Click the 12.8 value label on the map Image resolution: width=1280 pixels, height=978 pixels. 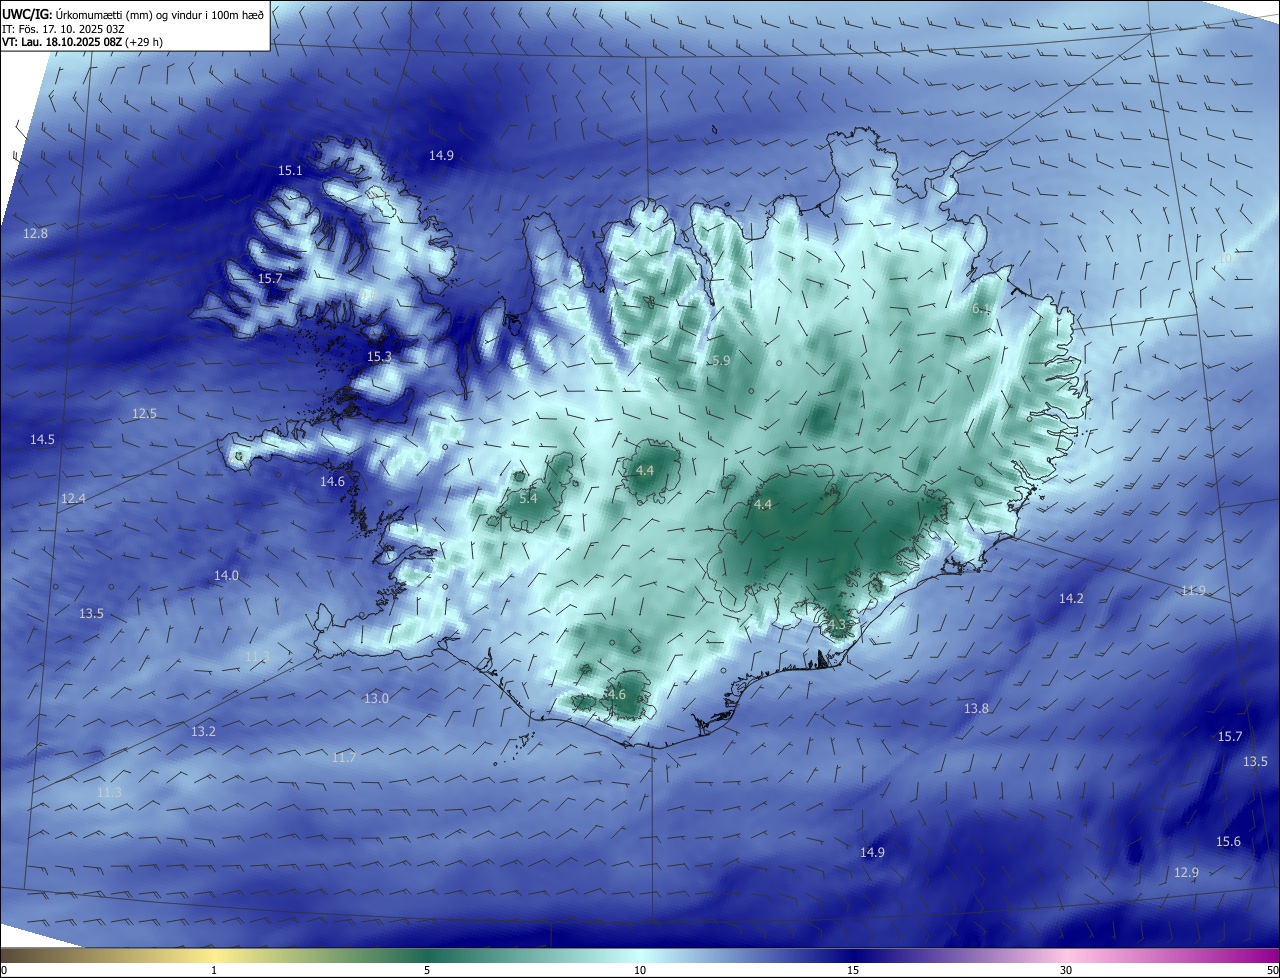(x=35, y=233)
